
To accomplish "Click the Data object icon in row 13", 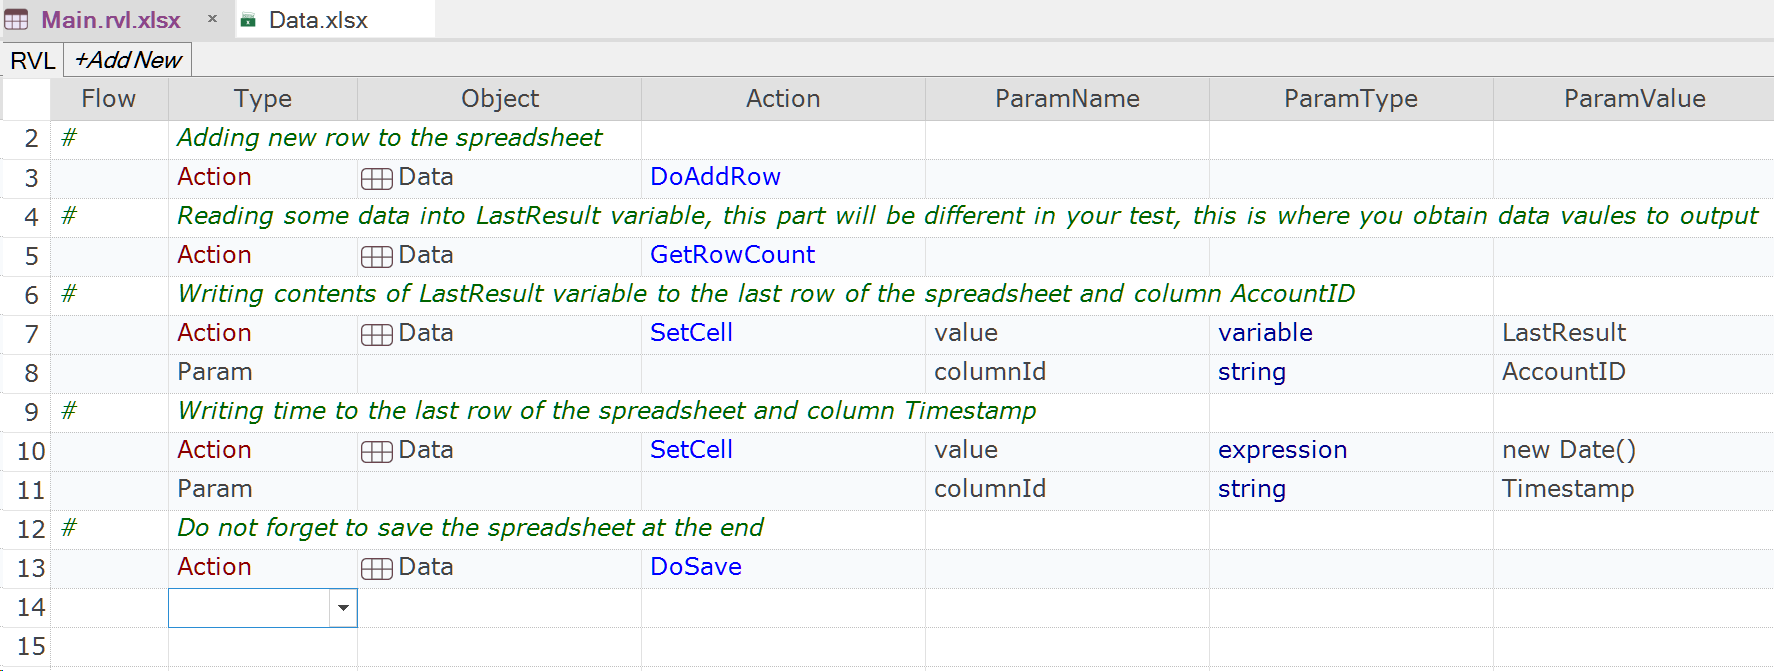I will 376,568.
